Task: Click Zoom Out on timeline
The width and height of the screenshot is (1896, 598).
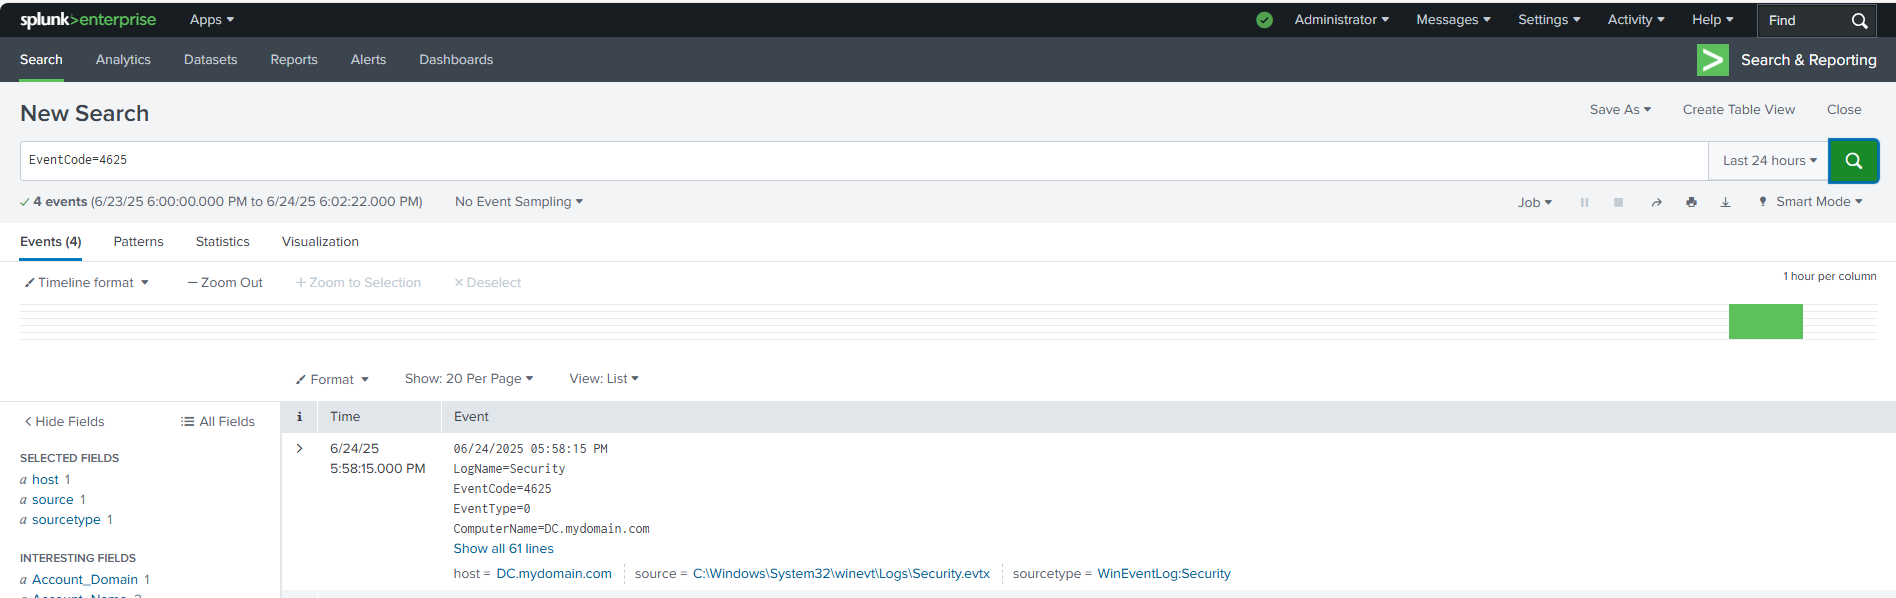Action: click(225, 283)
